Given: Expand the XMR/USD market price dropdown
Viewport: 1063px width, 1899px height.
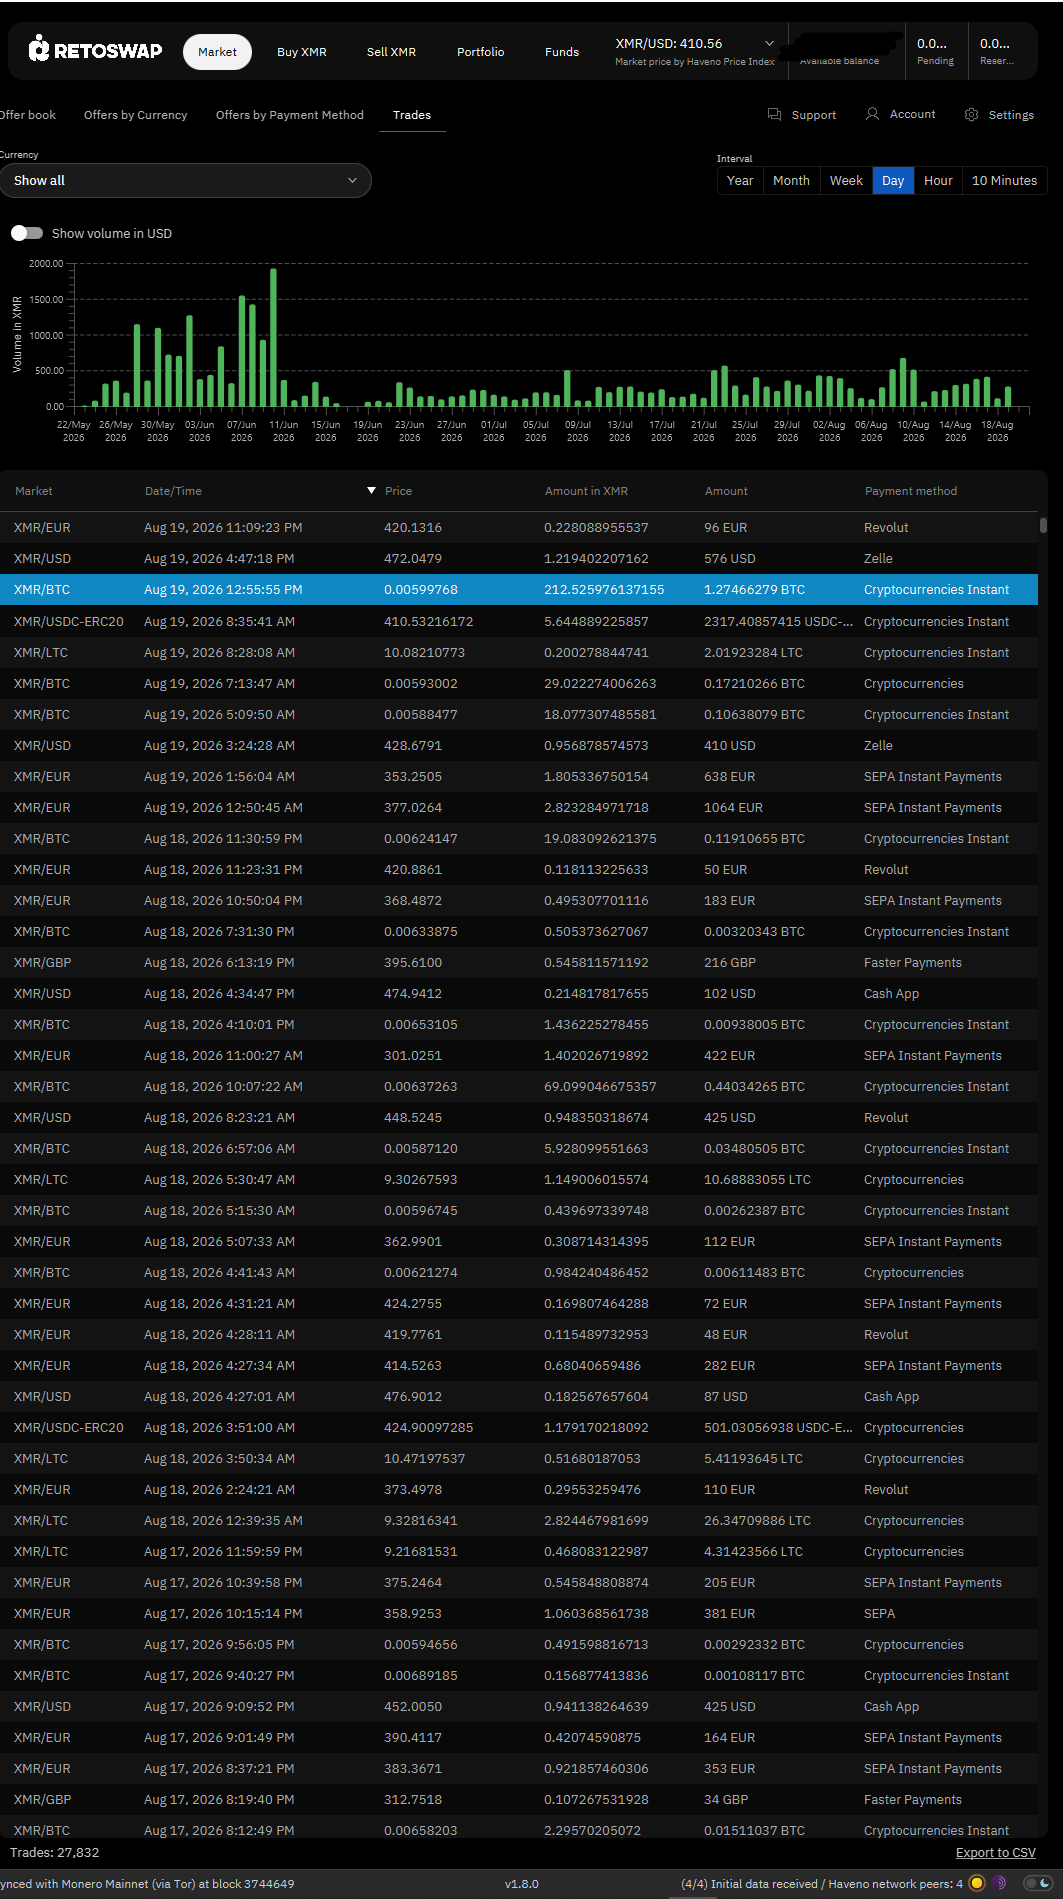Looking at the screenshot, I should tap(769, 43).
